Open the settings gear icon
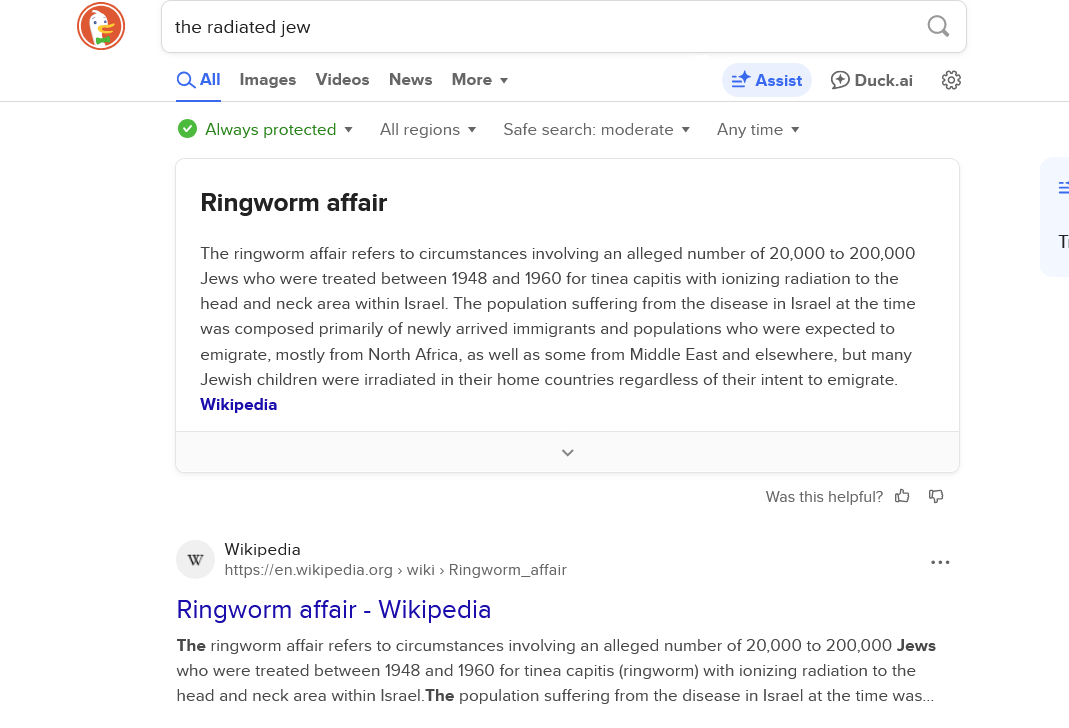1069x728 pixels. click(951, 80)
